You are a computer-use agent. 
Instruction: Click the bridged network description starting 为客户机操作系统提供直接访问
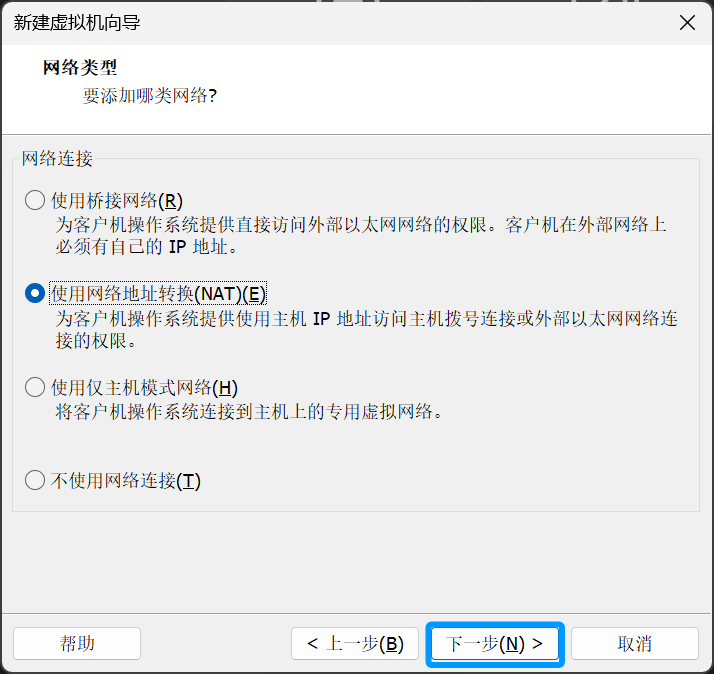click(x=361, y=236)
